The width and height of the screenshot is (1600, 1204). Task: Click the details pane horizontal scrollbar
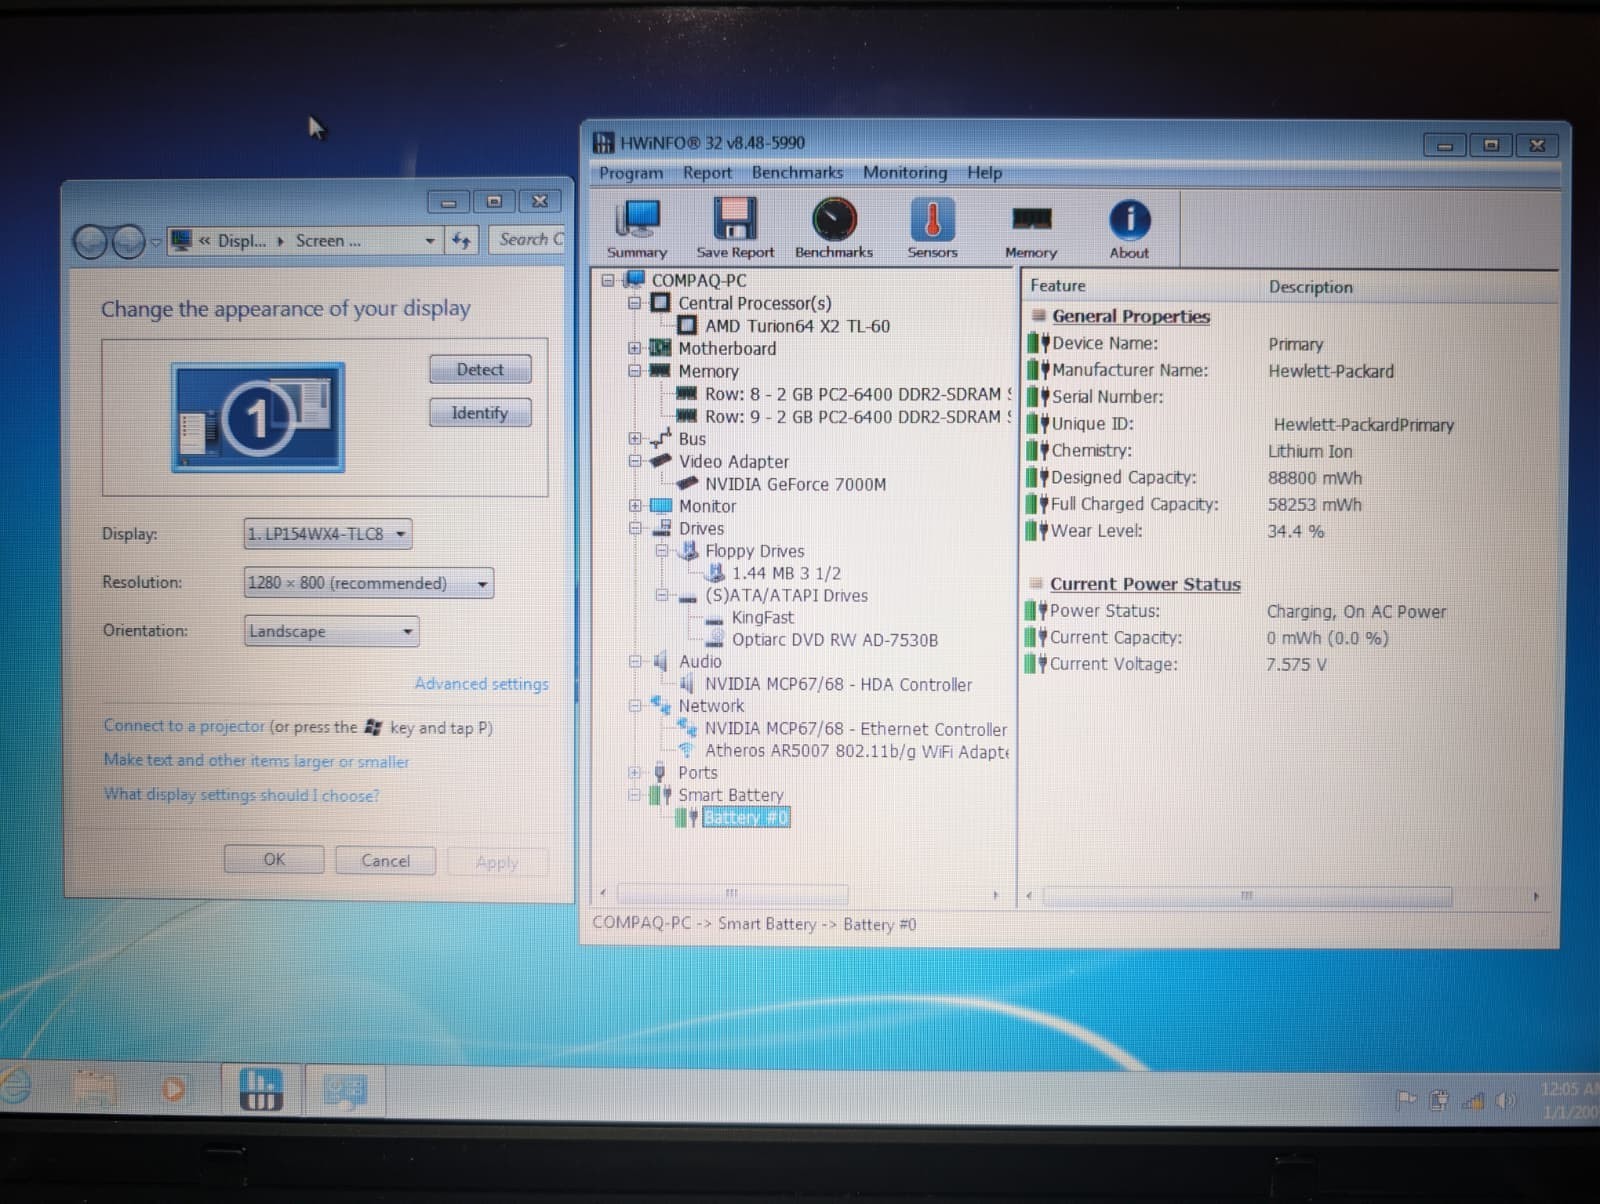coord(1246,895)
